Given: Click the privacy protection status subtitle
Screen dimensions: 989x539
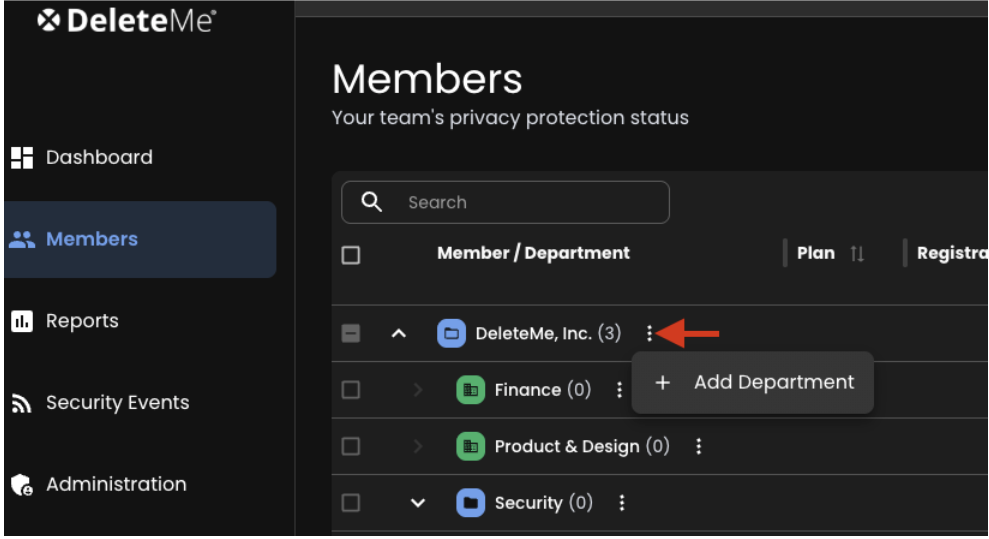Looking at the screenshot, I should (x=510, y=118).
